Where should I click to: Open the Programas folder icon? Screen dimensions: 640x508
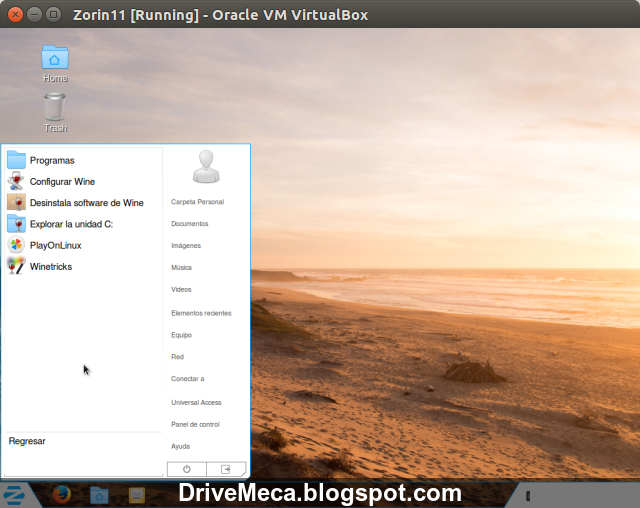point(16,160)
